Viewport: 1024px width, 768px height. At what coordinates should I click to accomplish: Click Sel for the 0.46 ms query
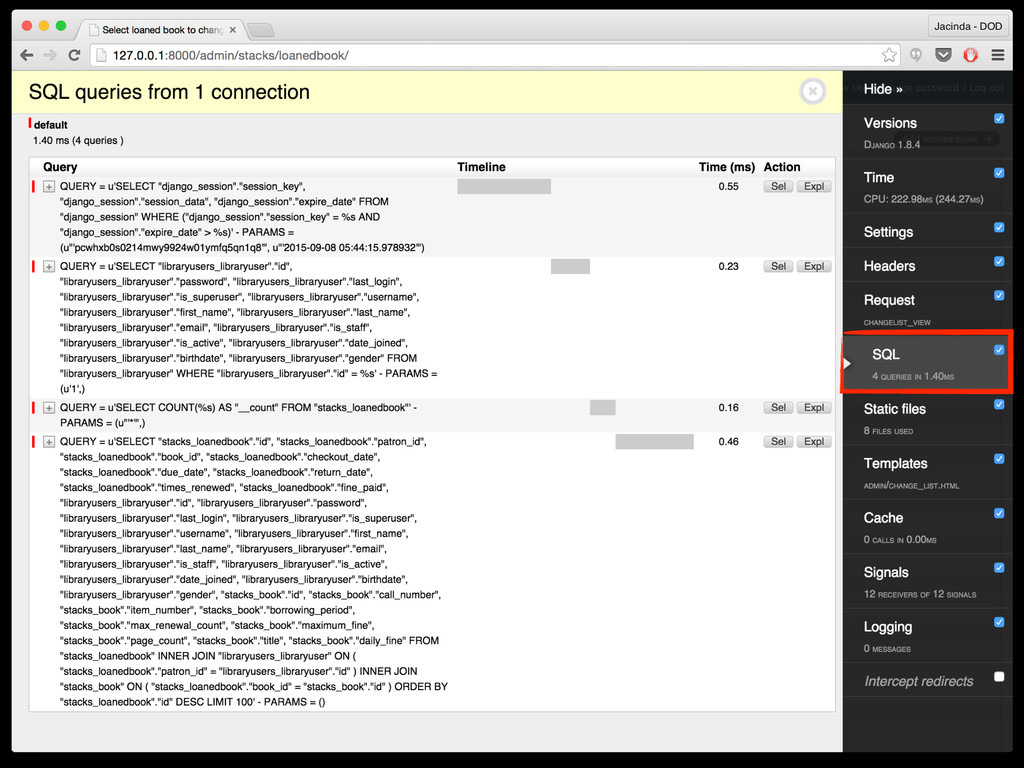[x=778, y=441]
